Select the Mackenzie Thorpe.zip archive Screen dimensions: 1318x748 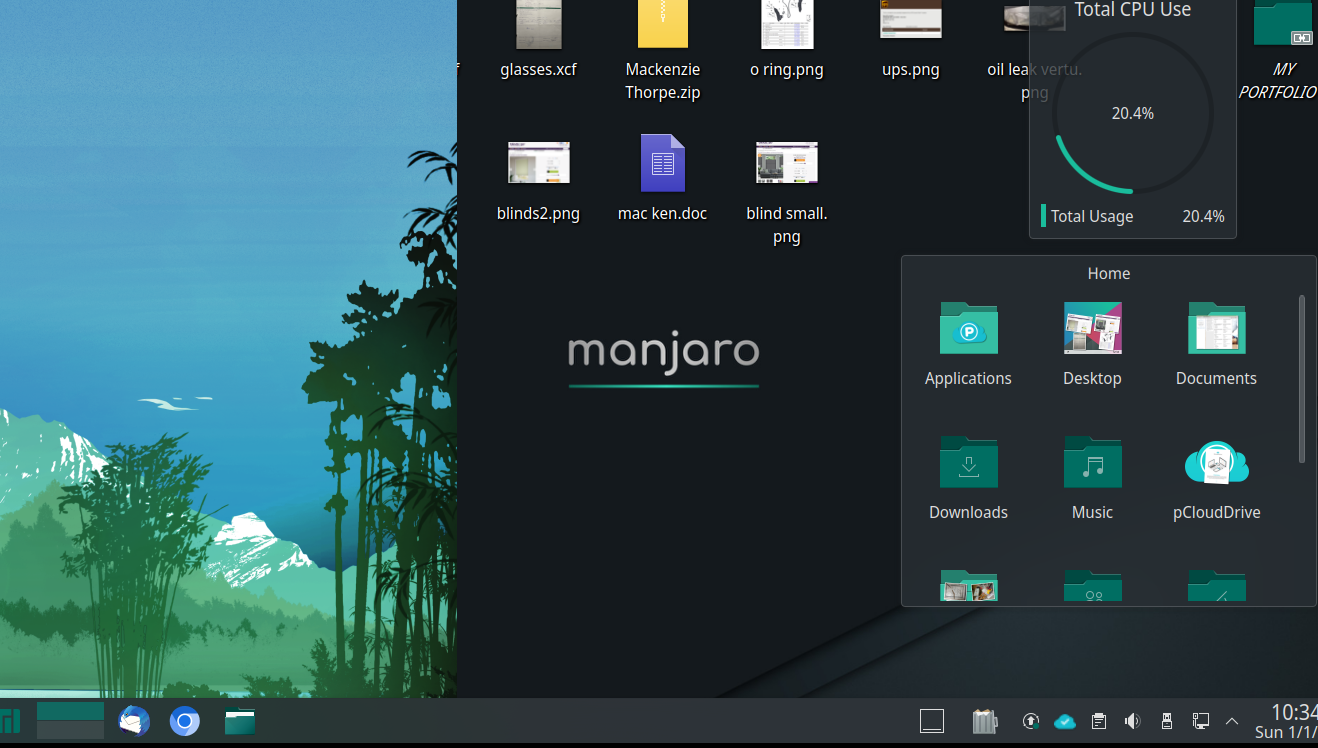coord(662,52)
